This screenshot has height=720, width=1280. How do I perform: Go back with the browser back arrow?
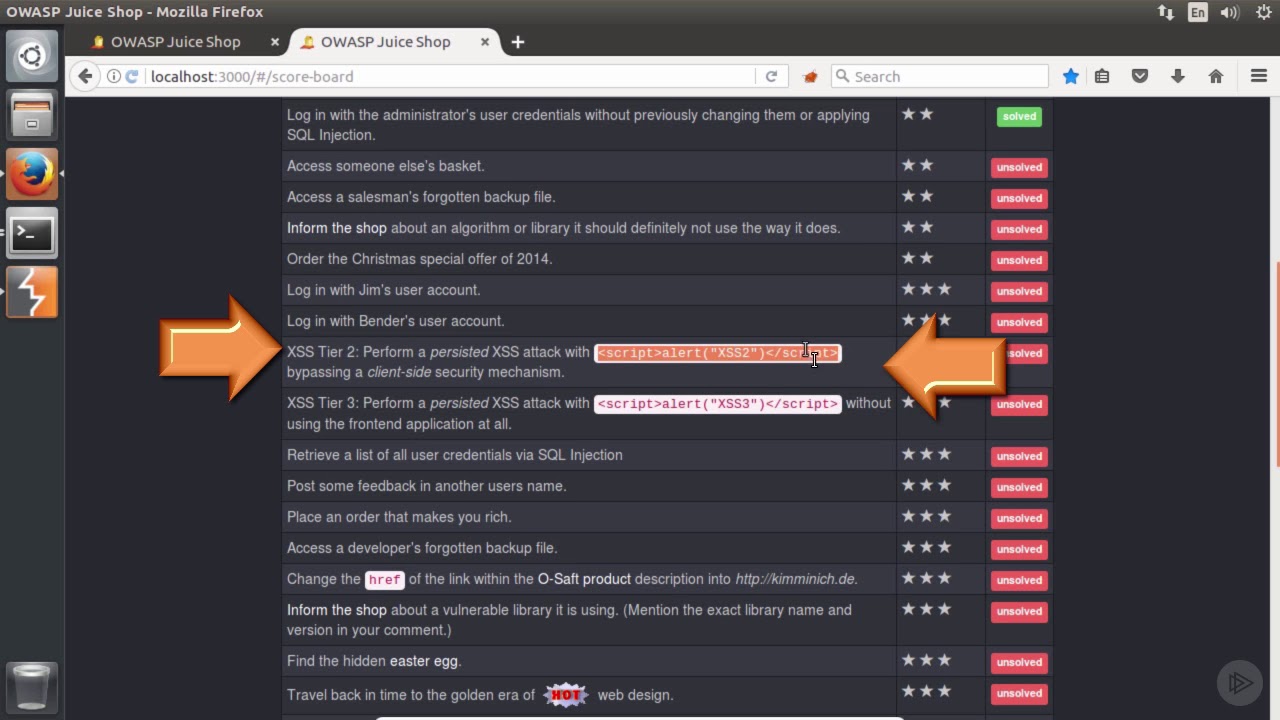pyautogui.click(x=85, y=76)
